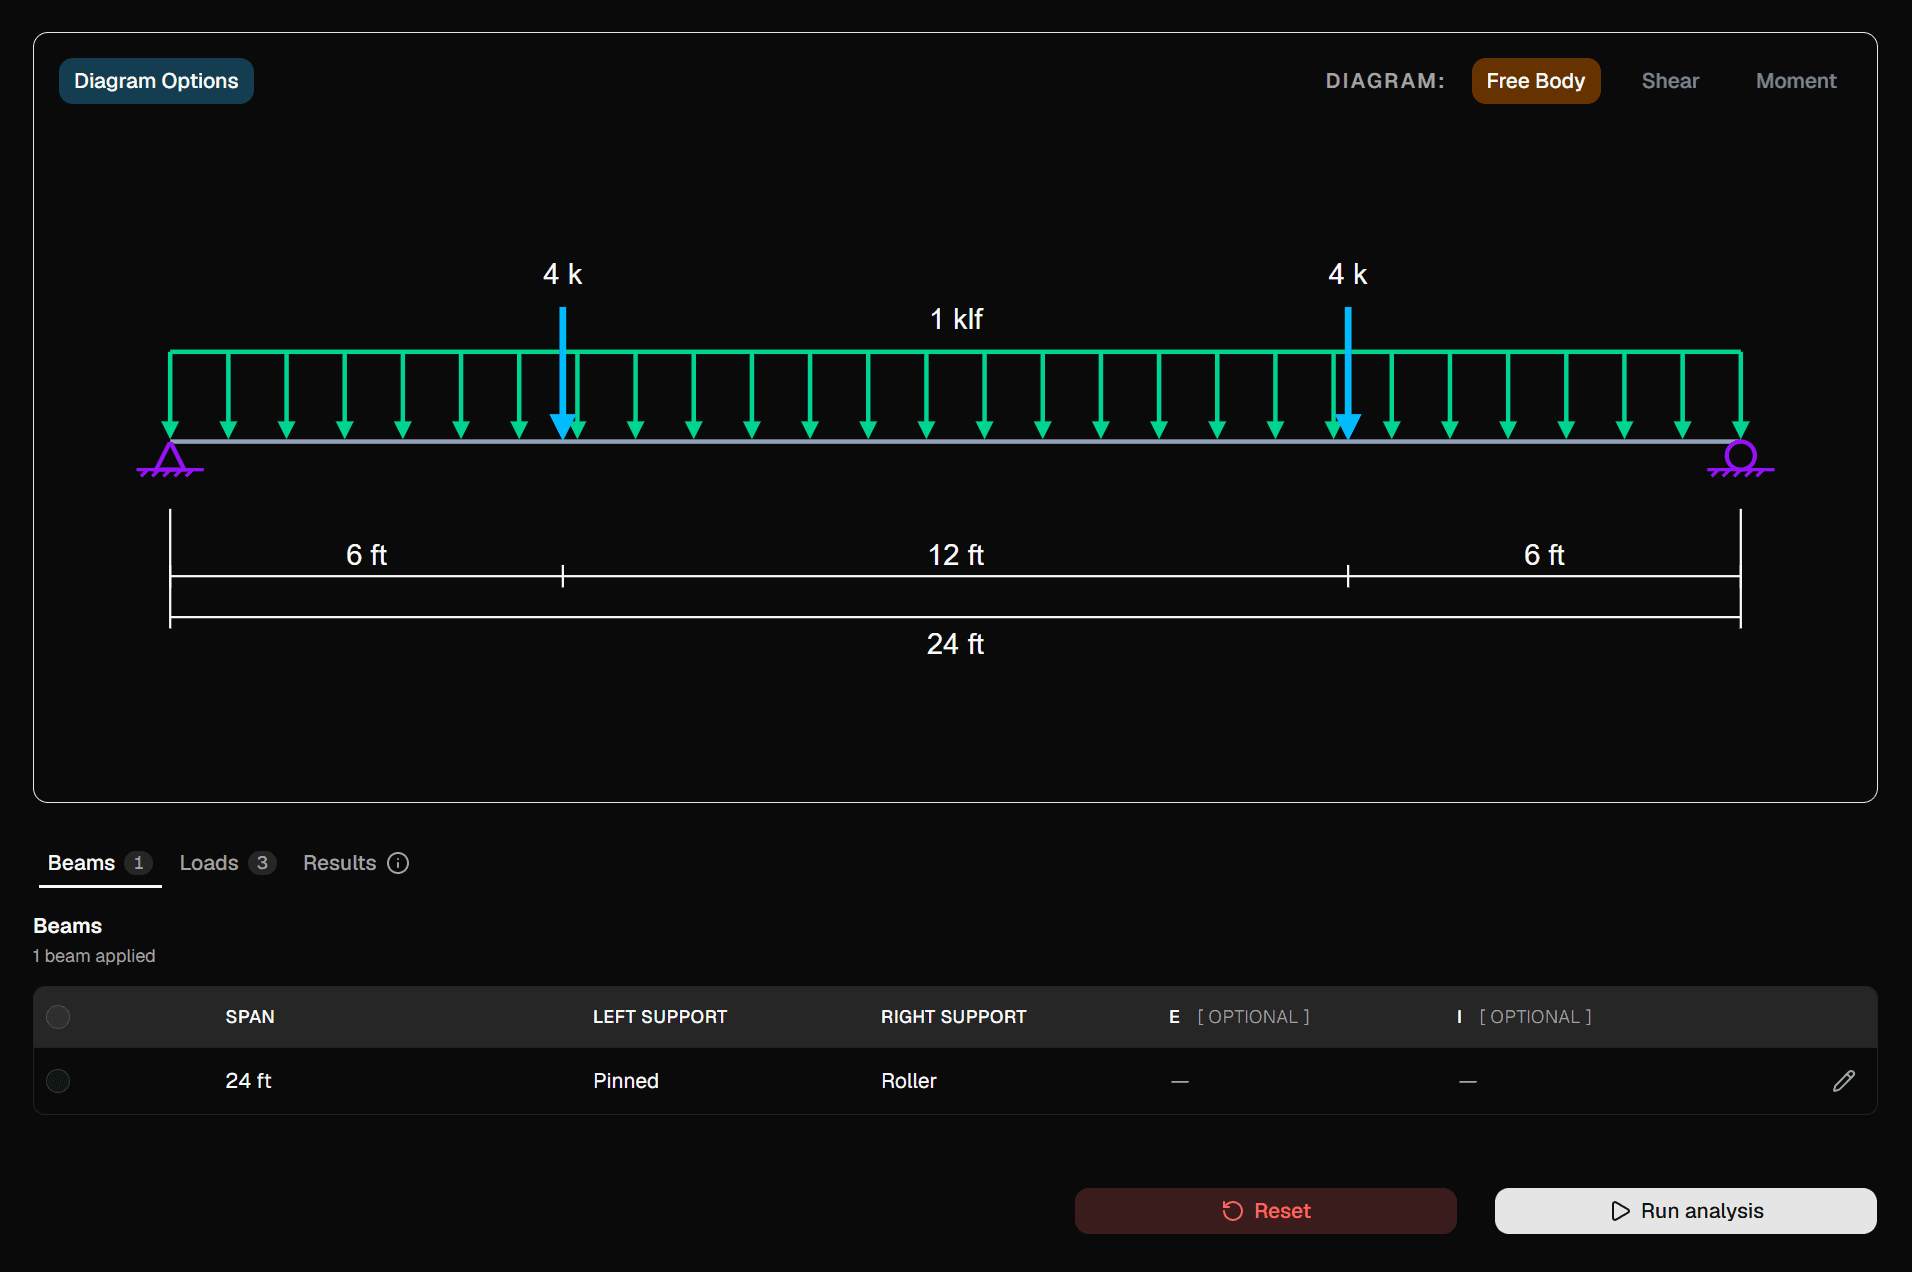Click the 'Pinned' left support cell
Screen dimensions: 1912x1272
click(626, 1081)
